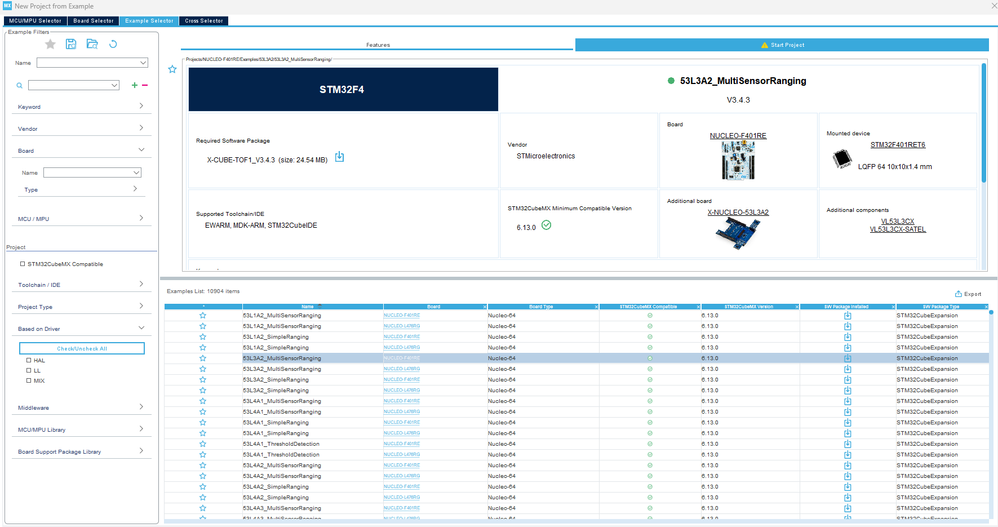Reset all example filters
The image size is (998, 527).
click(x=113, y=44)
